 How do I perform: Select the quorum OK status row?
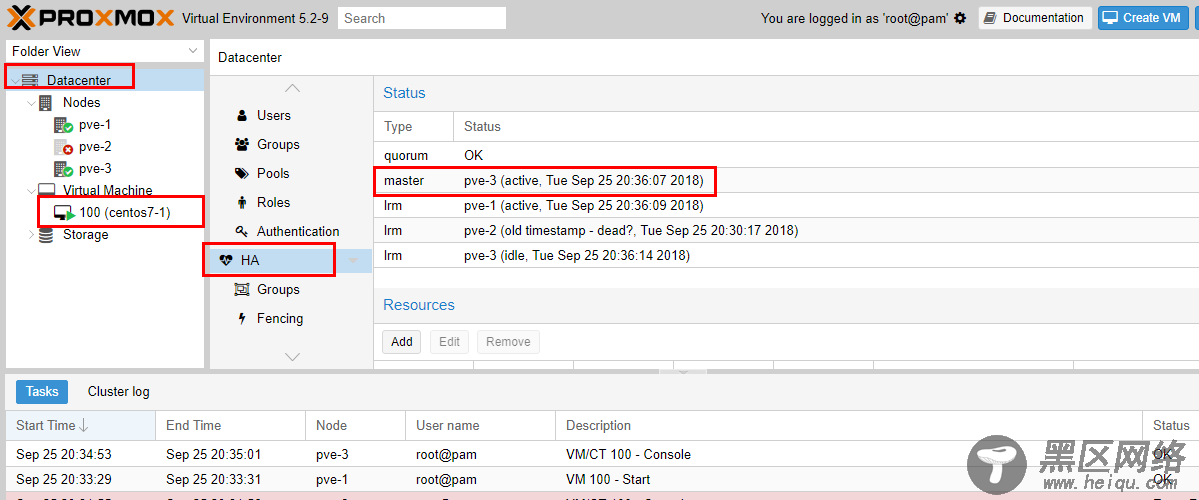tap(786, 155)
